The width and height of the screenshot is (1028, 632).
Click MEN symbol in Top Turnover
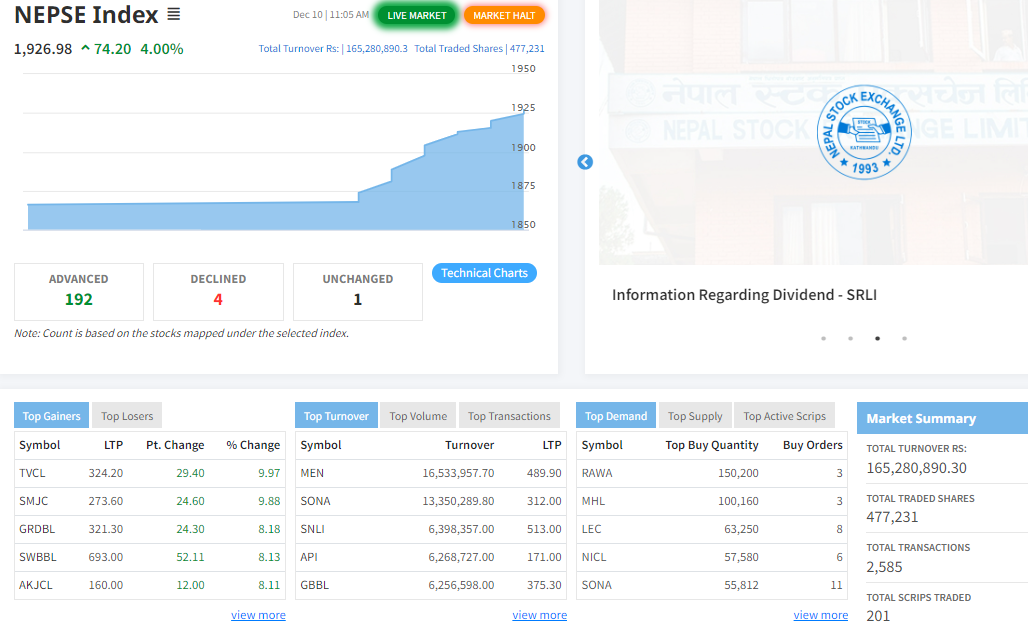312,473
